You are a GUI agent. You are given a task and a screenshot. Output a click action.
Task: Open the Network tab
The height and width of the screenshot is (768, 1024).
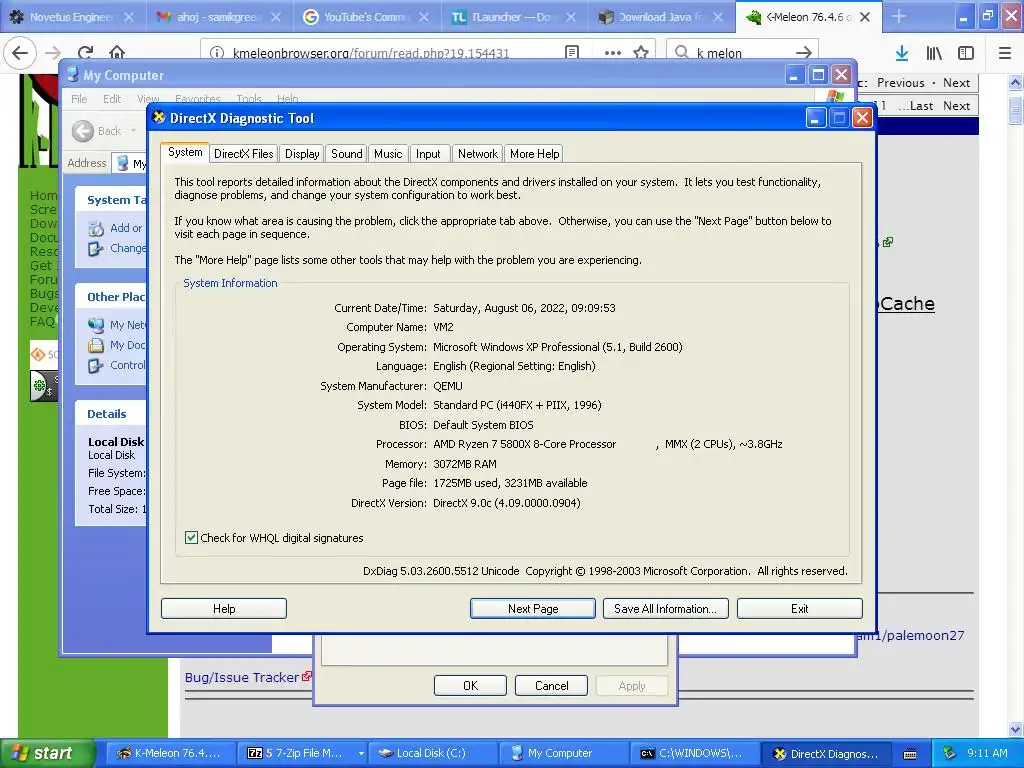tap(477, 153)
